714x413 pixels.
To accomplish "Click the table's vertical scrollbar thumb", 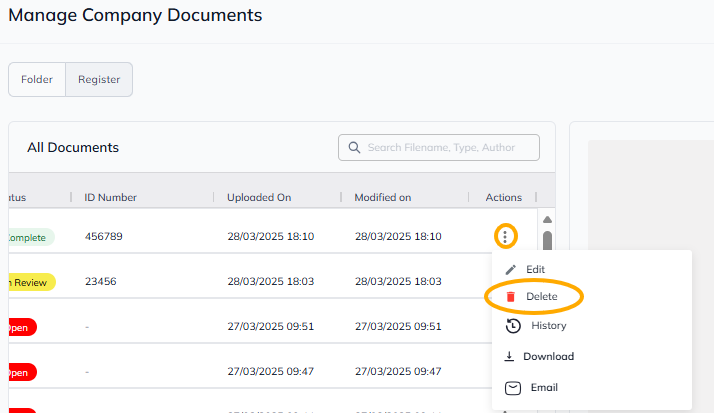I will 547,241.
